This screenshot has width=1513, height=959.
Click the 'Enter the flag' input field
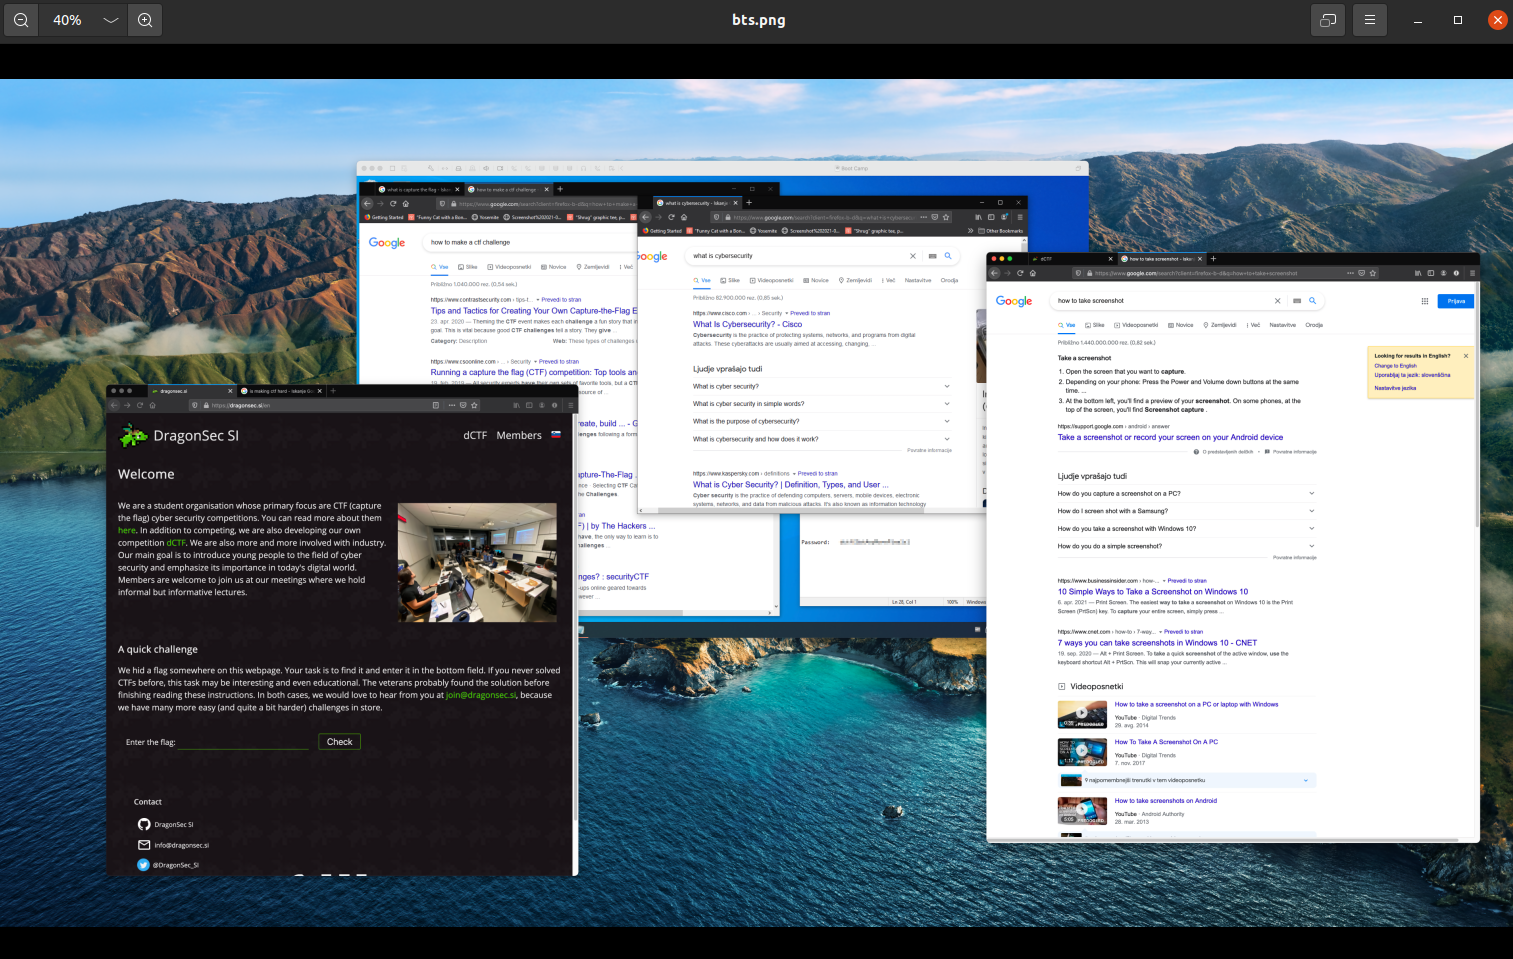[243, 742]
